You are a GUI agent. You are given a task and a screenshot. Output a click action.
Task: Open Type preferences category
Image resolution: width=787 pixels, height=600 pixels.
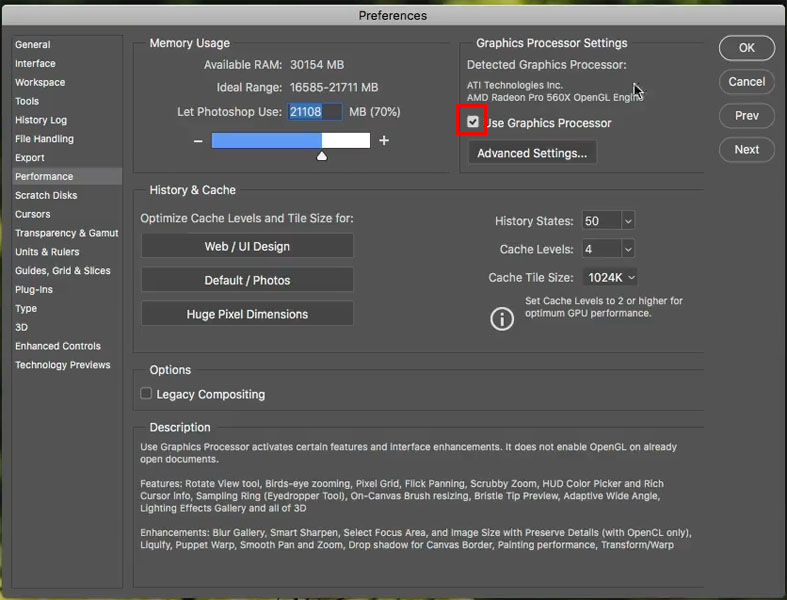(x=26, y=308)
